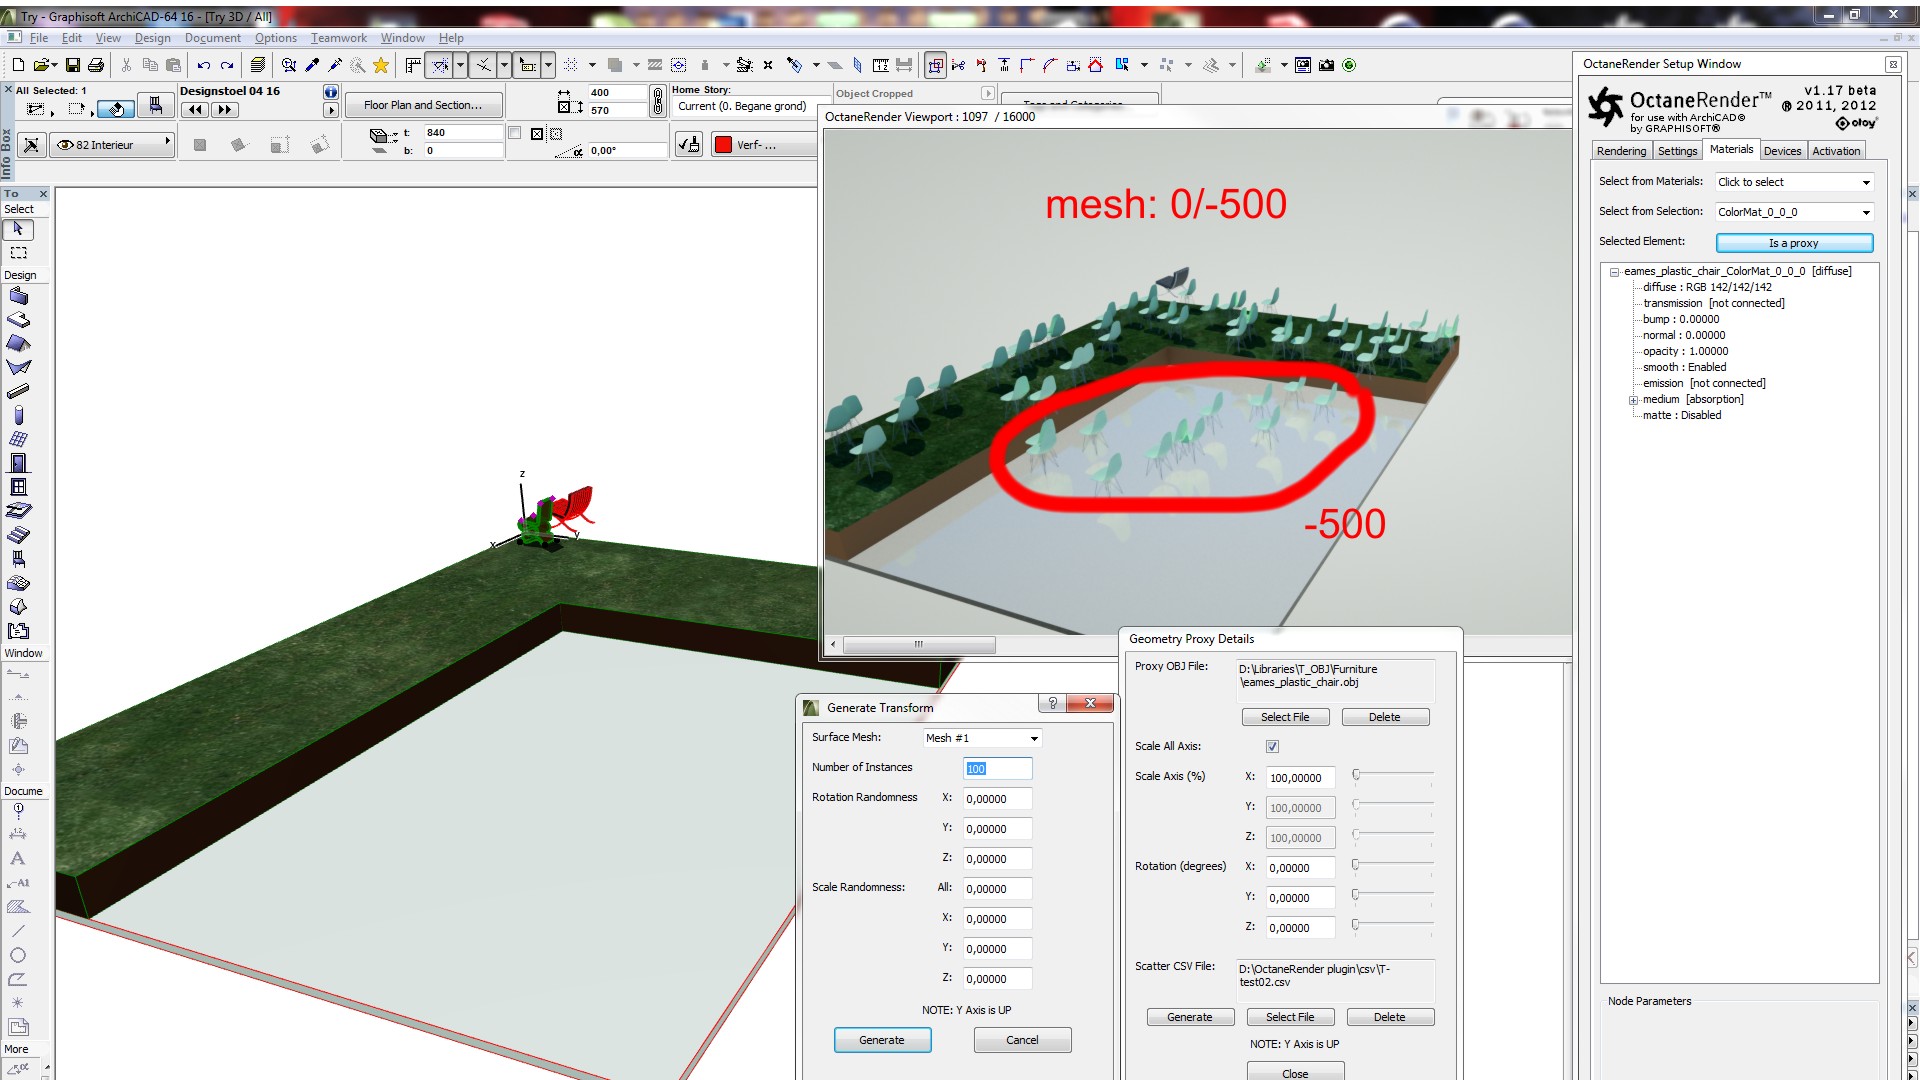This screenshot has height=1080, width=1920.
Task: Choose the Door tool
Action: click(18, 463)
